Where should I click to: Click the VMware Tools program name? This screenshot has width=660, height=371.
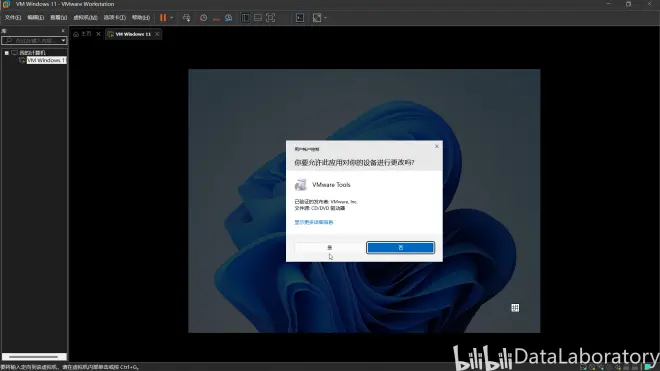pos(331,185)
